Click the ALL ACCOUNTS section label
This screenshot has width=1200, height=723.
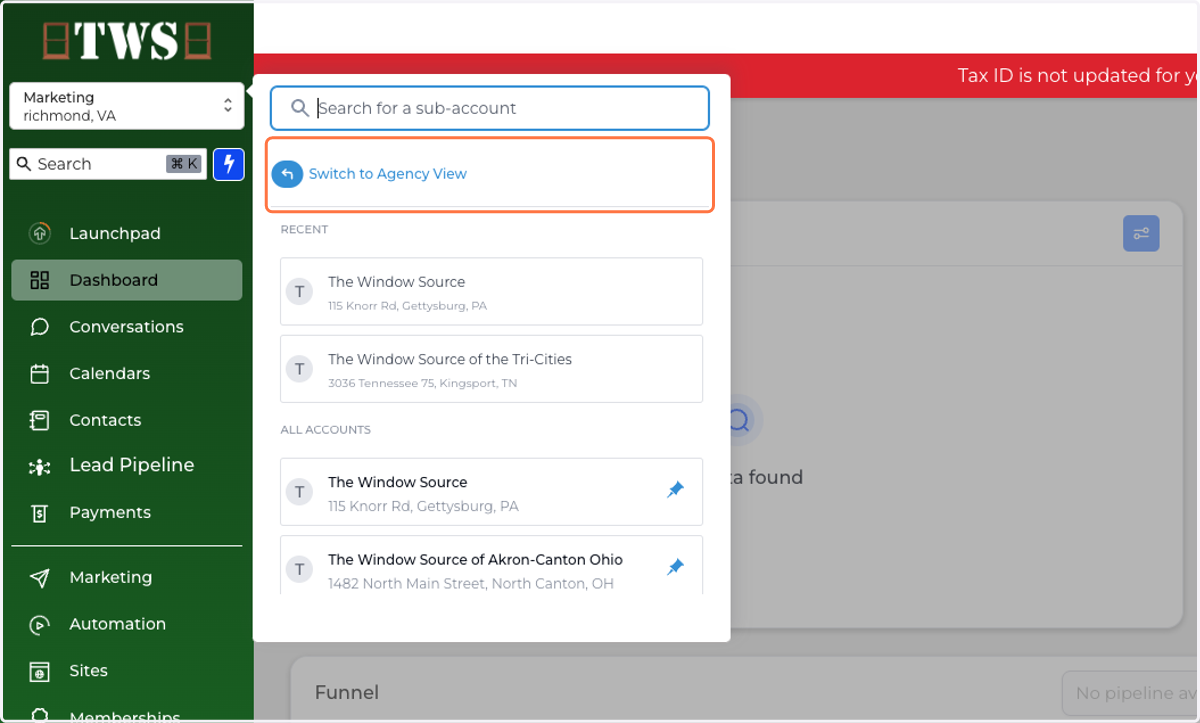[326, 430]
